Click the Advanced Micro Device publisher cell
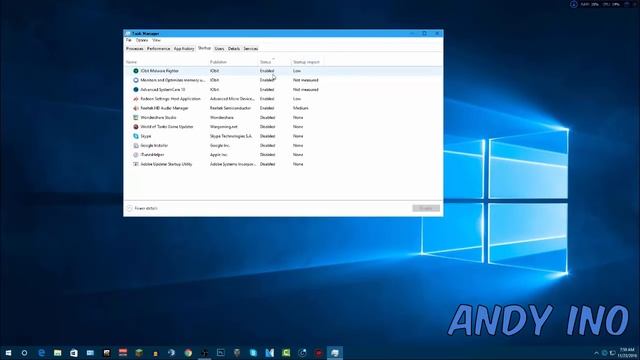The width and height of the screenshot is (640, 360). pyautogui.click(x=232, y=99)
